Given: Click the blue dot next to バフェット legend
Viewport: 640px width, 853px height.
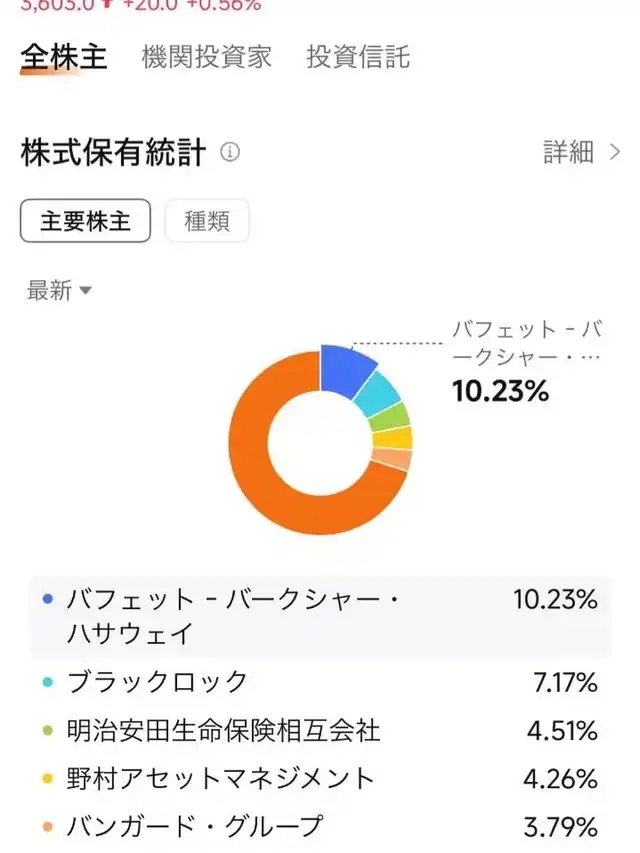Looking at the screenshot, I should point(48,600).
